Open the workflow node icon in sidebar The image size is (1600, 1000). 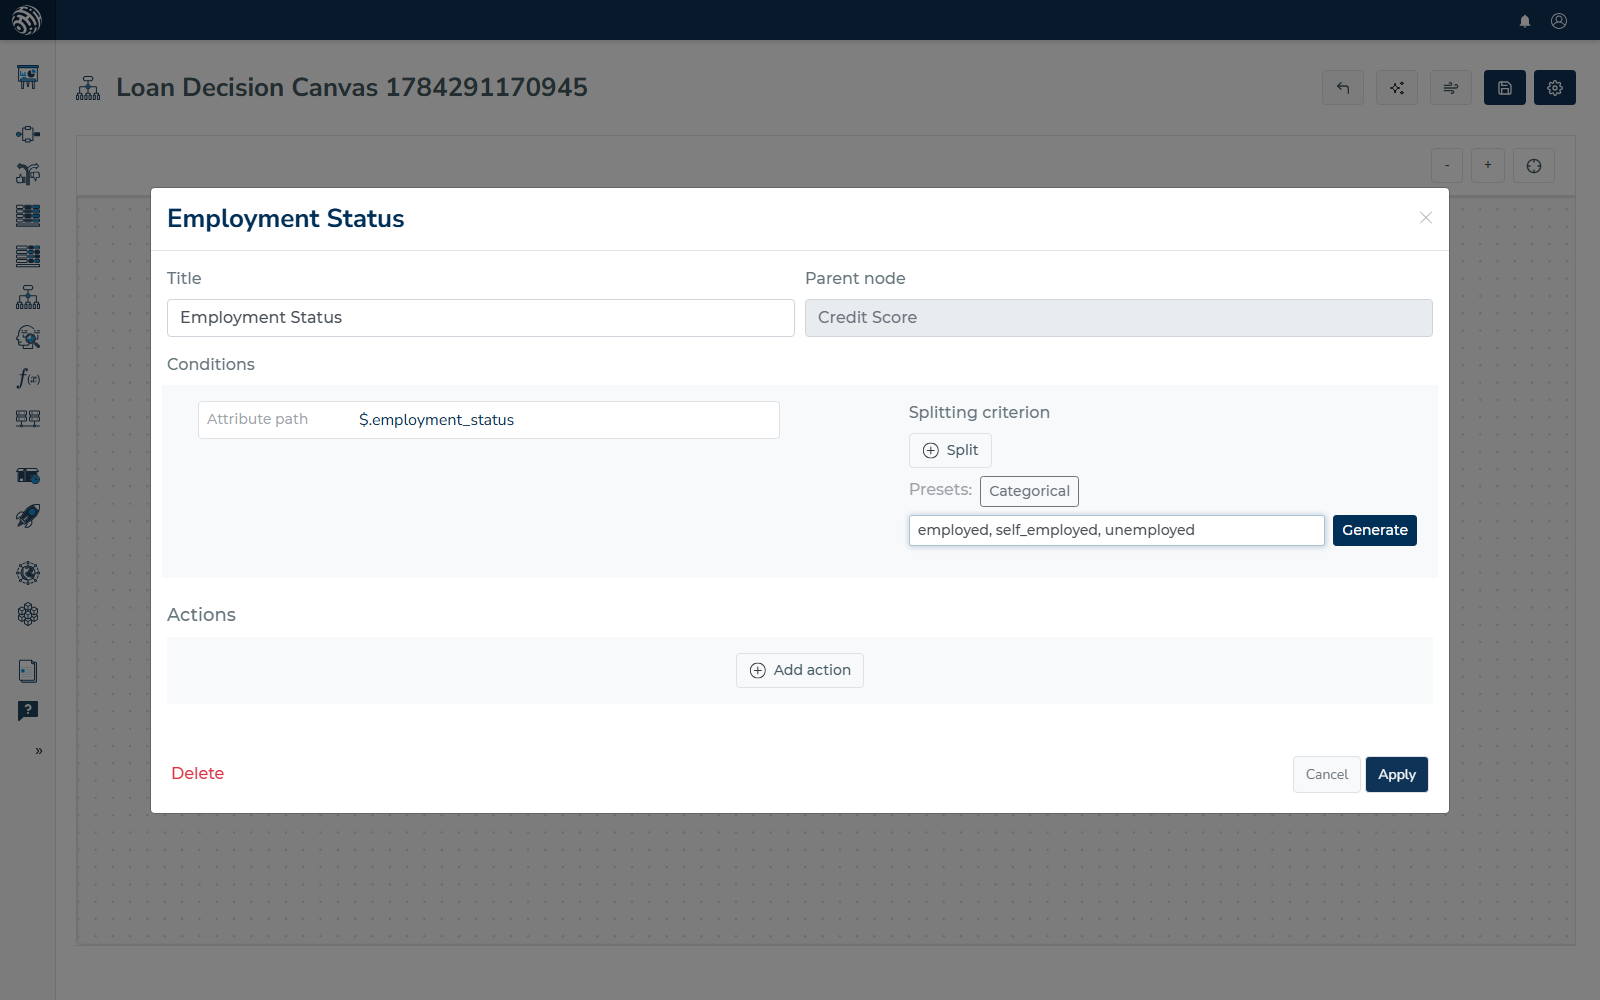(x=28, y=134)
